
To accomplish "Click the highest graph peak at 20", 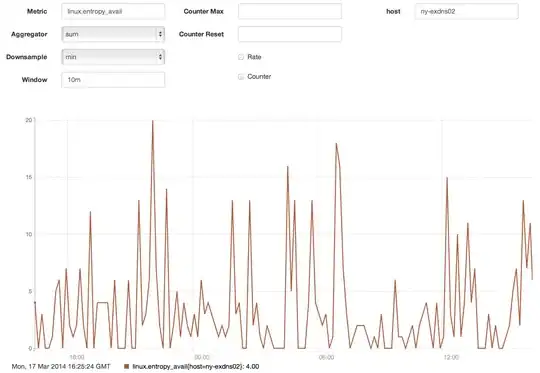I will [153, 121].
